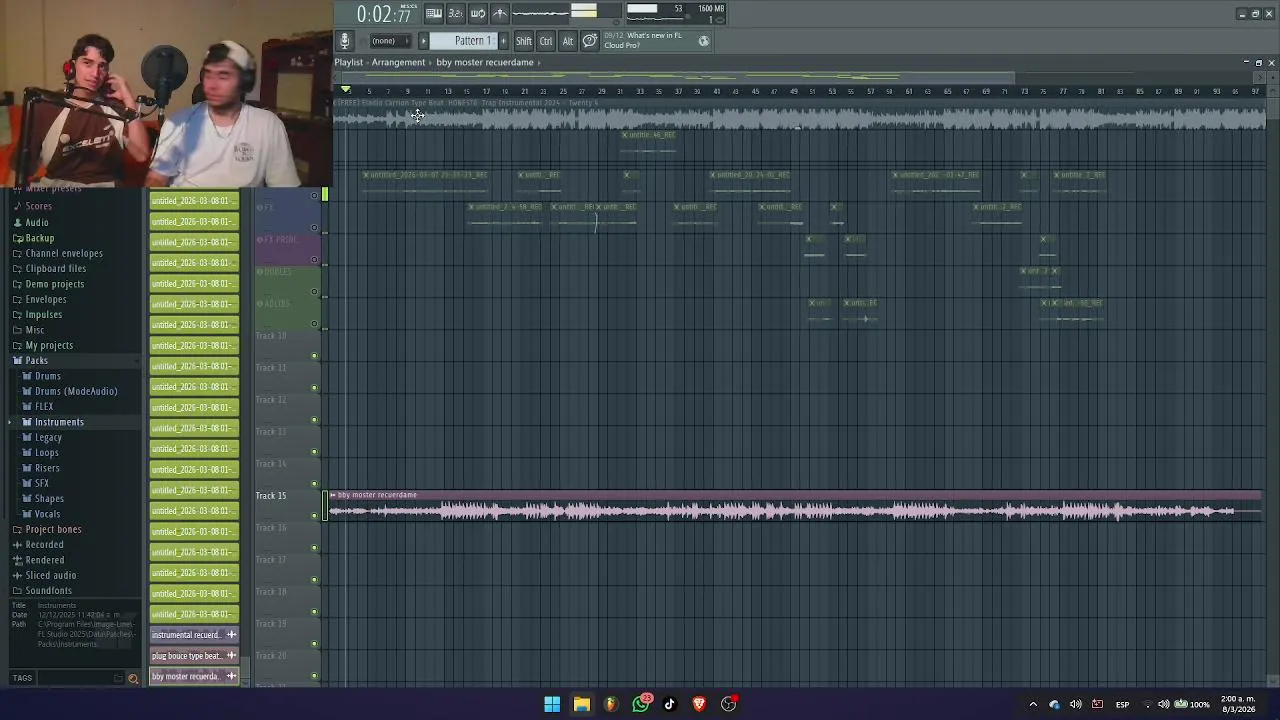The image size is (1280, 720).
Task: Select Track 15 header label
Action: tap(271, 496)
